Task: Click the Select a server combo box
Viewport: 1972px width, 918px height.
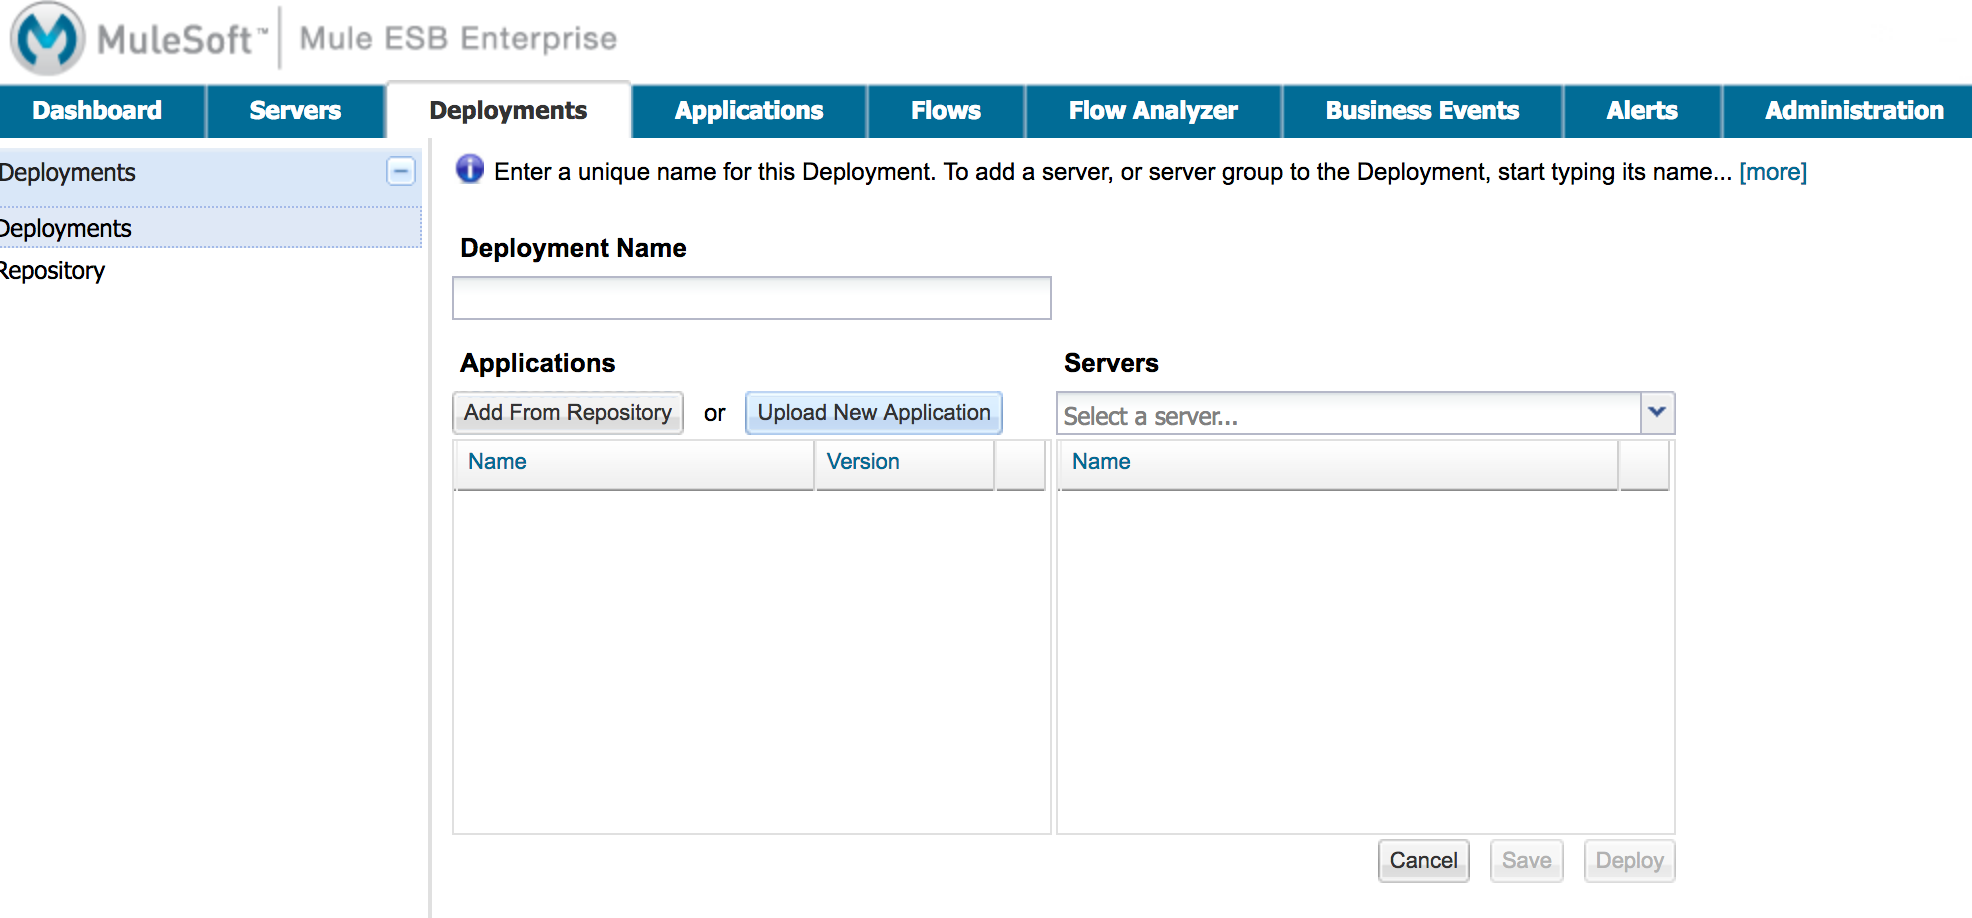Action: pyautogui.click(x=1347, y=415)
